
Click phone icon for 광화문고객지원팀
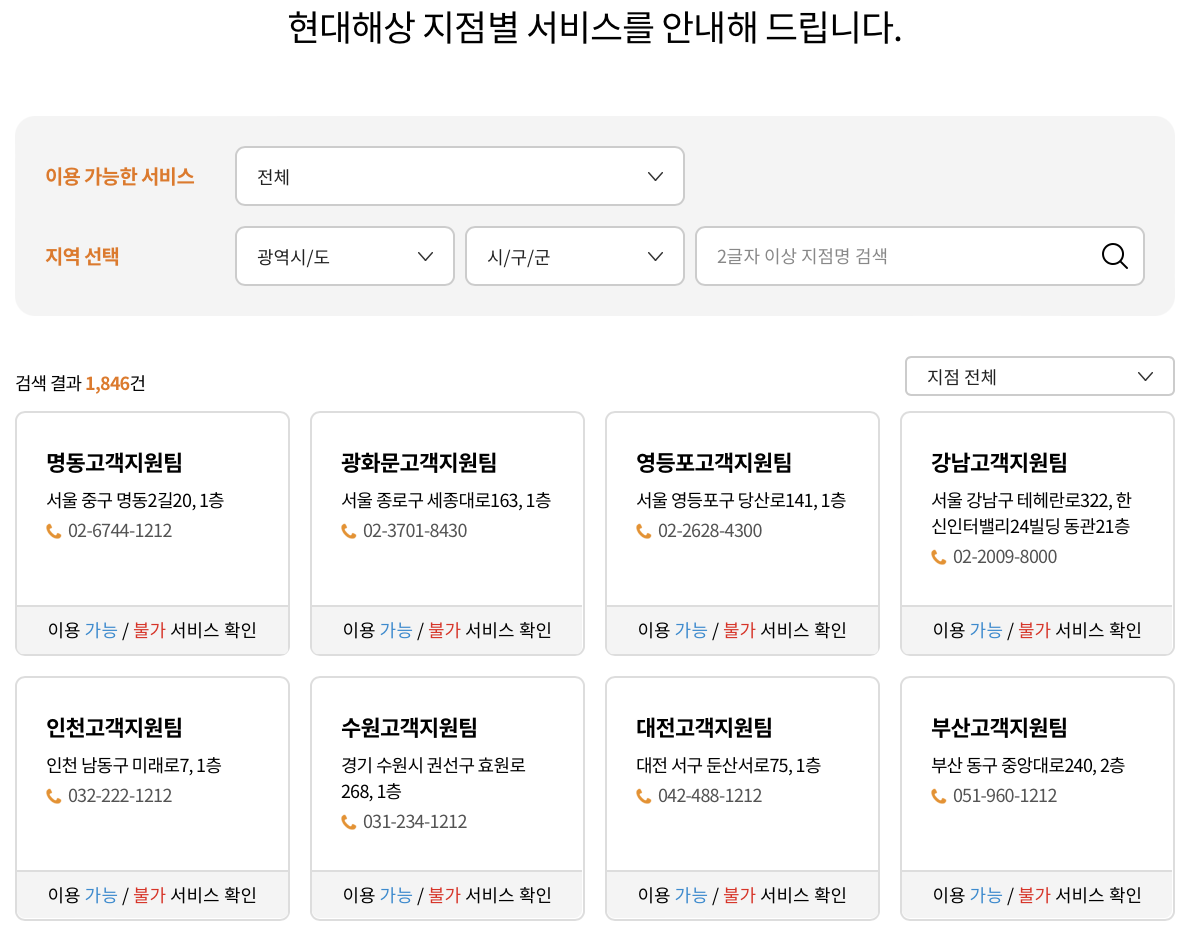(x=349, y=531)
